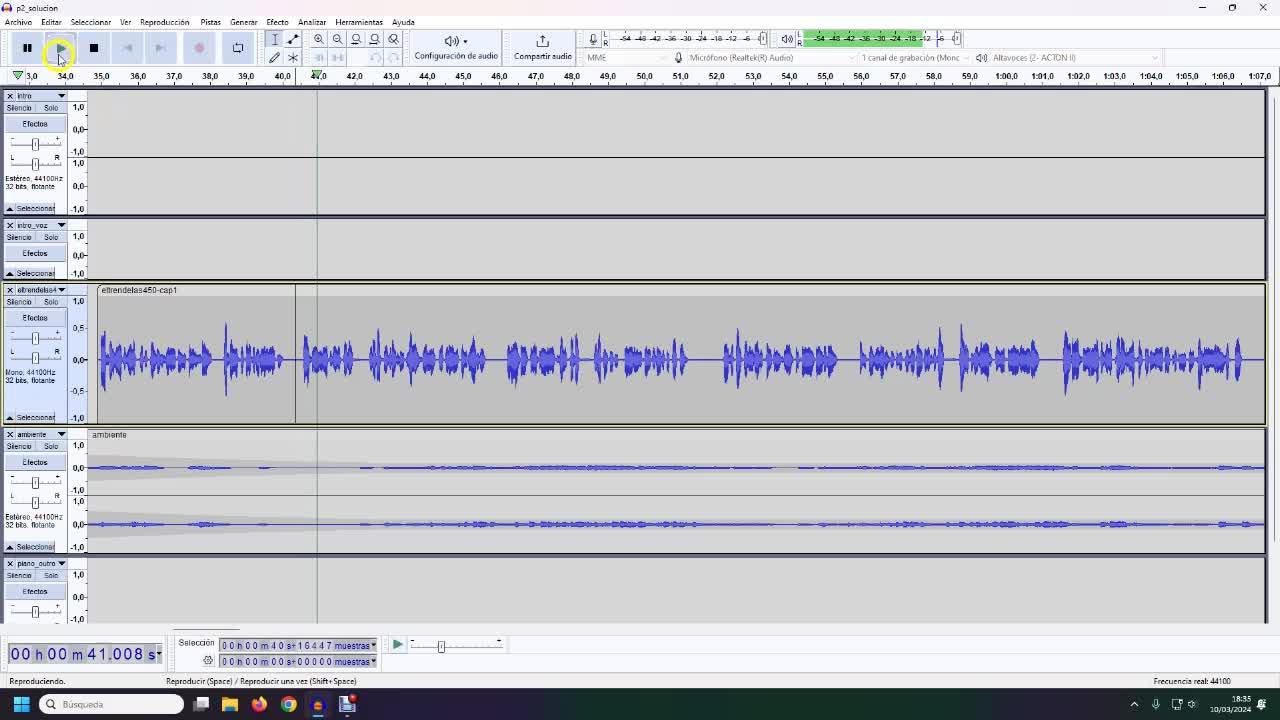Open the Editar menu
Viewport: 1280px width, 720px height.
51,22
